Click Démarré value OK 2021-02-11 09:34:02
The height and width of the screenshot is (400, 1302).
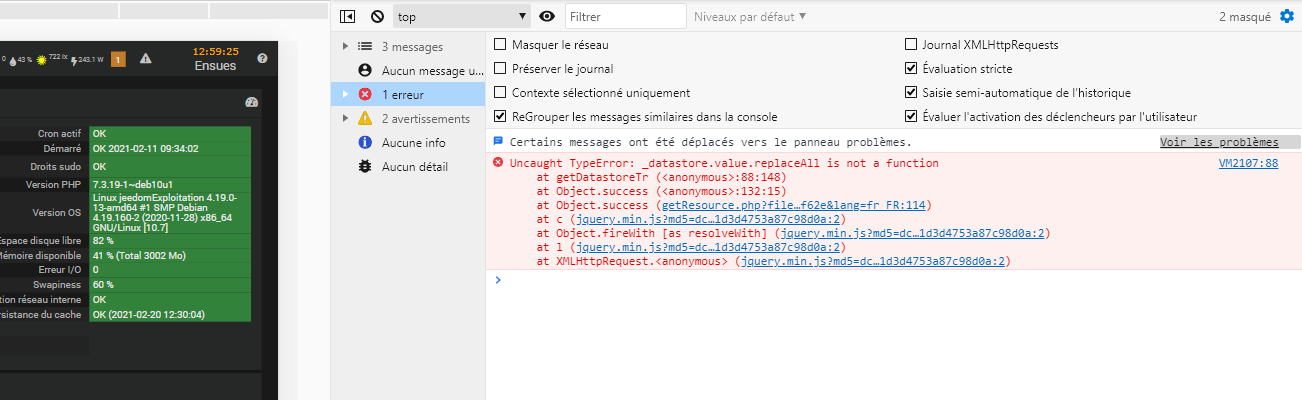(170, 149)
